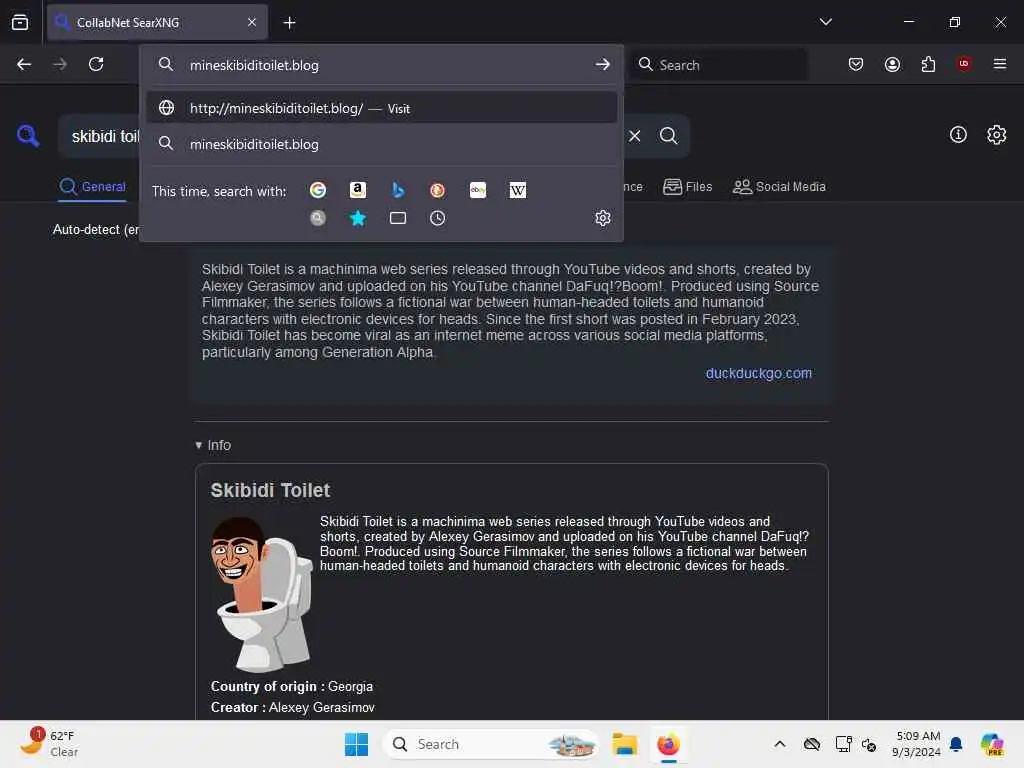Choose the mineskibiditoilet.blog search suggestion
This screenshot has height=768, width=1024.
pos(382,144)
